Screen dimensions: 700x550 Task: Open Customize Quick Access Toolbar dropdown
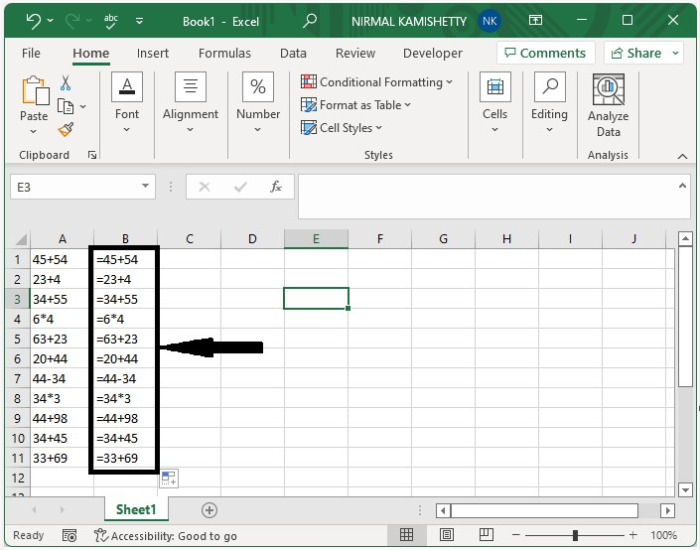139,21
